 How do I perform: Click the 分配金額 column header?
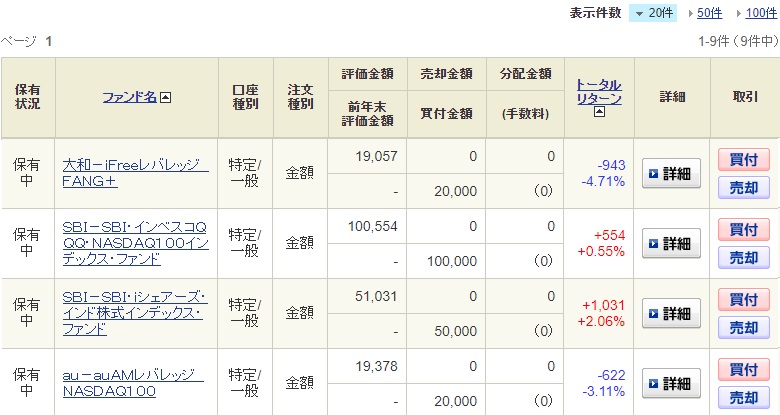point(525,74)
